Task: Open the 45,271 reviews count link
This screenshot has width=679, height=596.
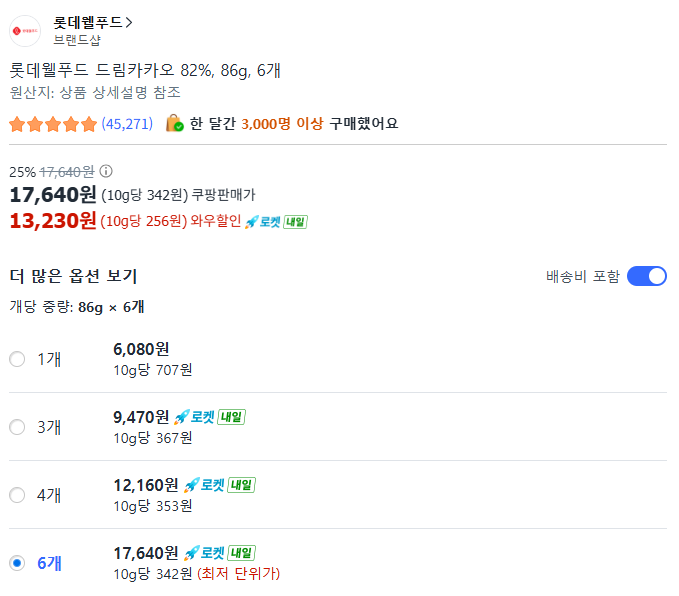Action: [x=126, y=124]
